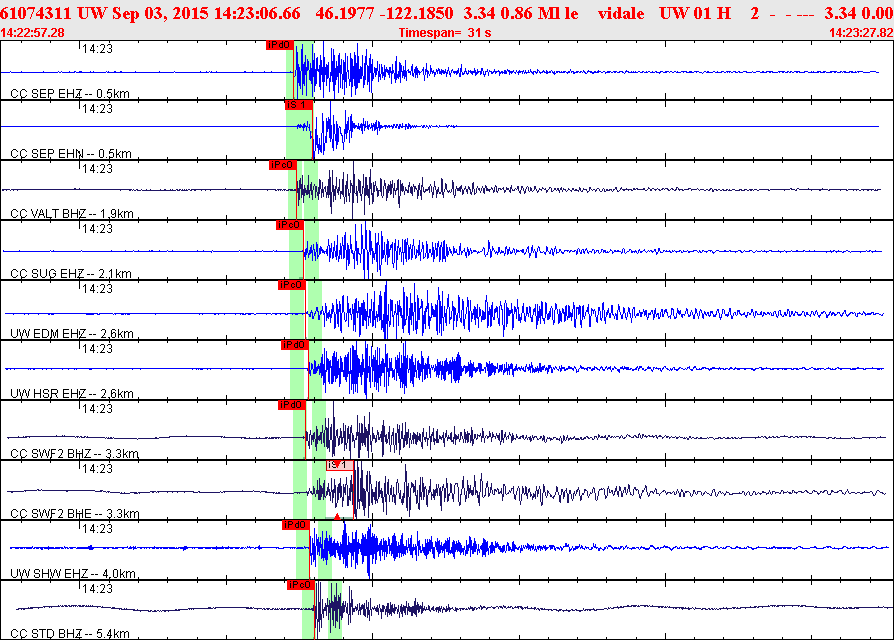This screenshot has width=894, height=640.
Task: Click the start time 14:22:57.28 label
Action: point(33,33)
